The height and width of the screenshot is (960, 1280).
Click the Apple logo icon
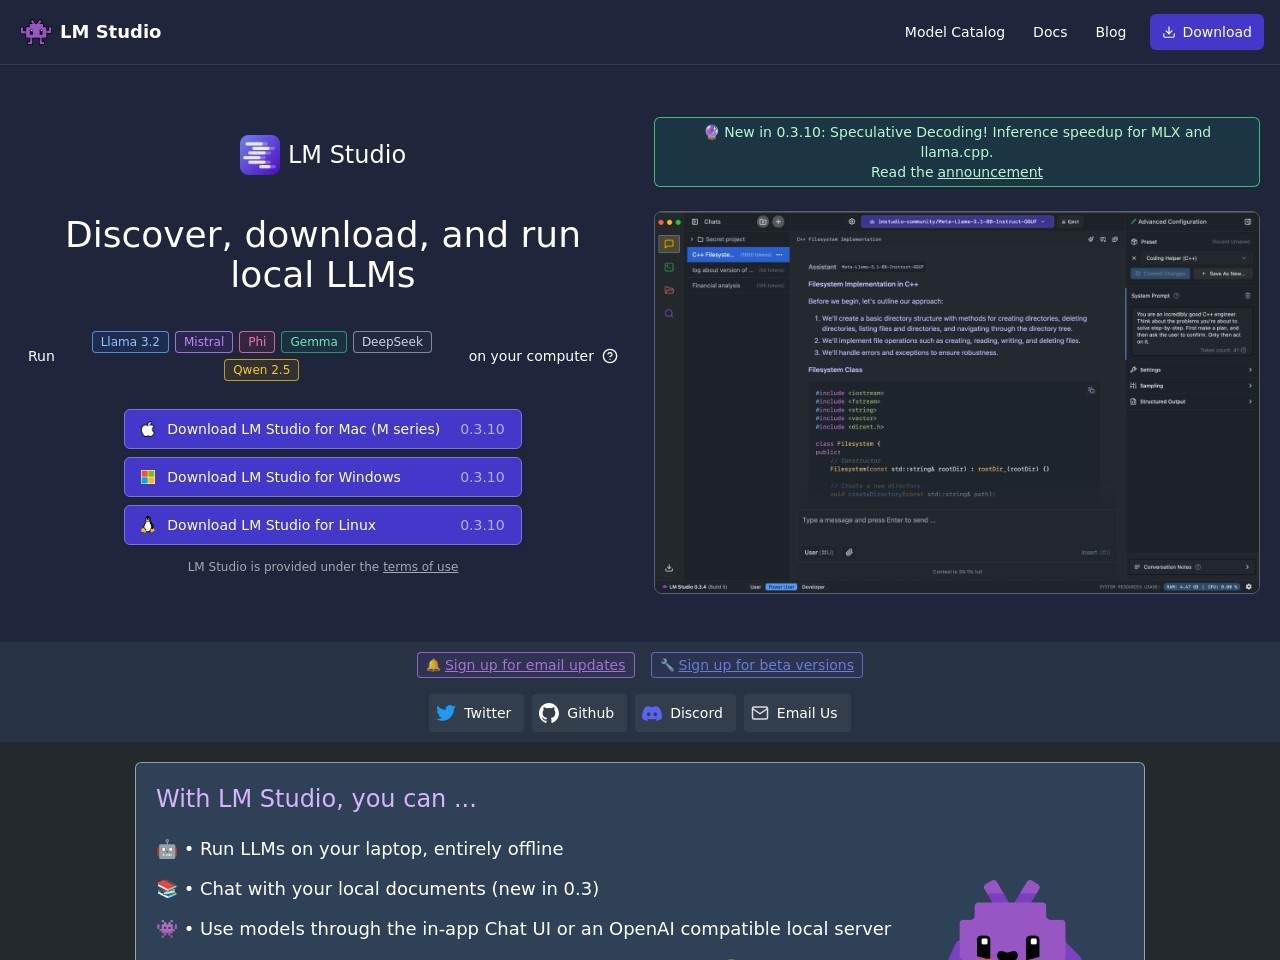click(148, 429)
